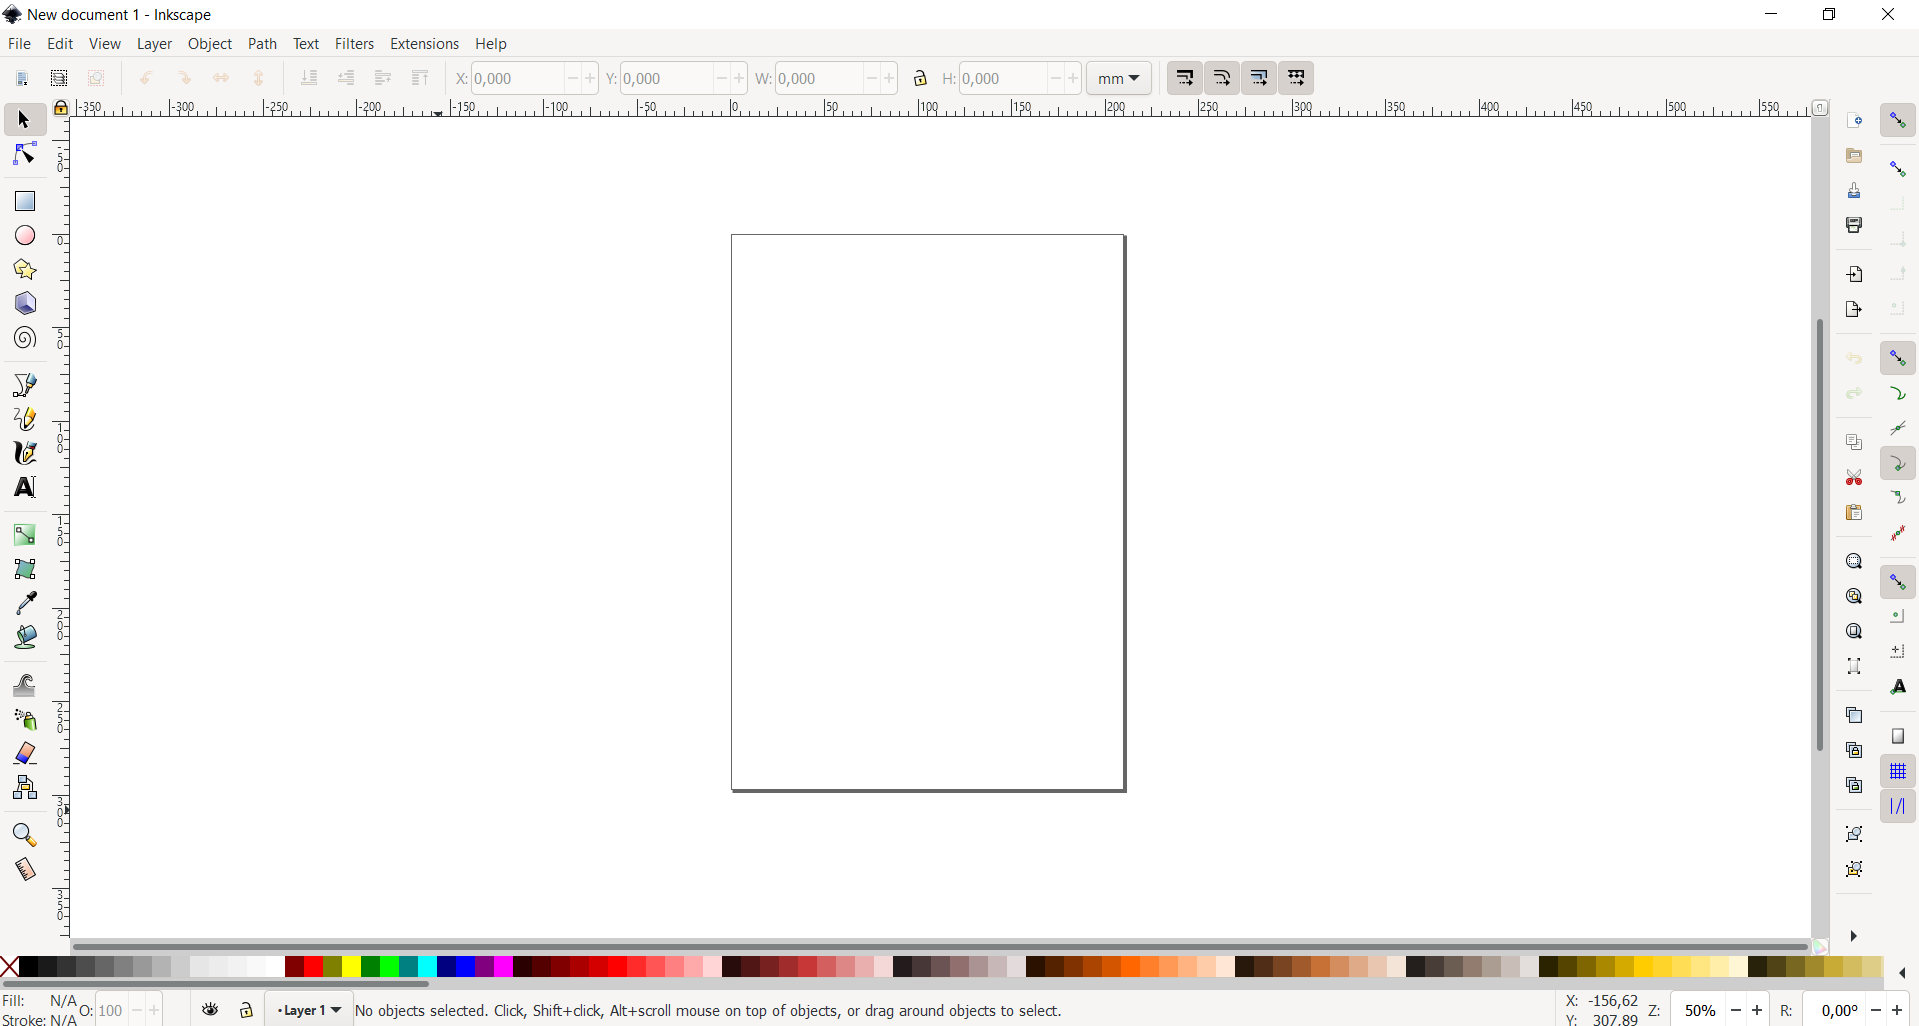Viewport: 1919px width, 1026px height.
Task: Click the no-color X swatch
Action: point(9,967)
